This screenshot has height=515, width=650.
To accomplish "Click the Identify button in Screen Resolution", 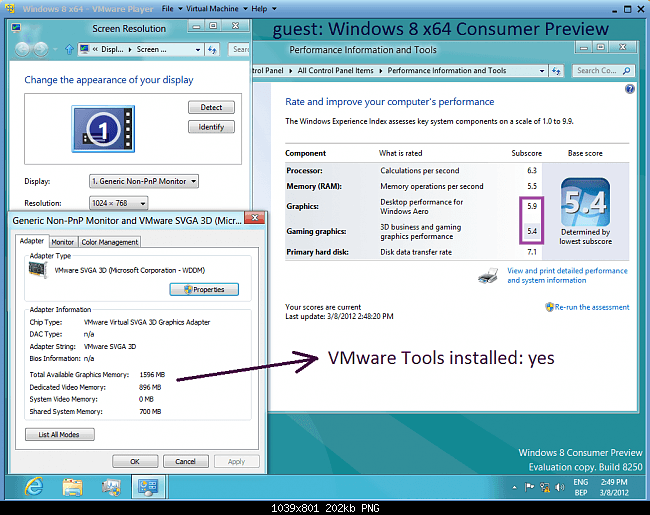I will tap(211, 127).
